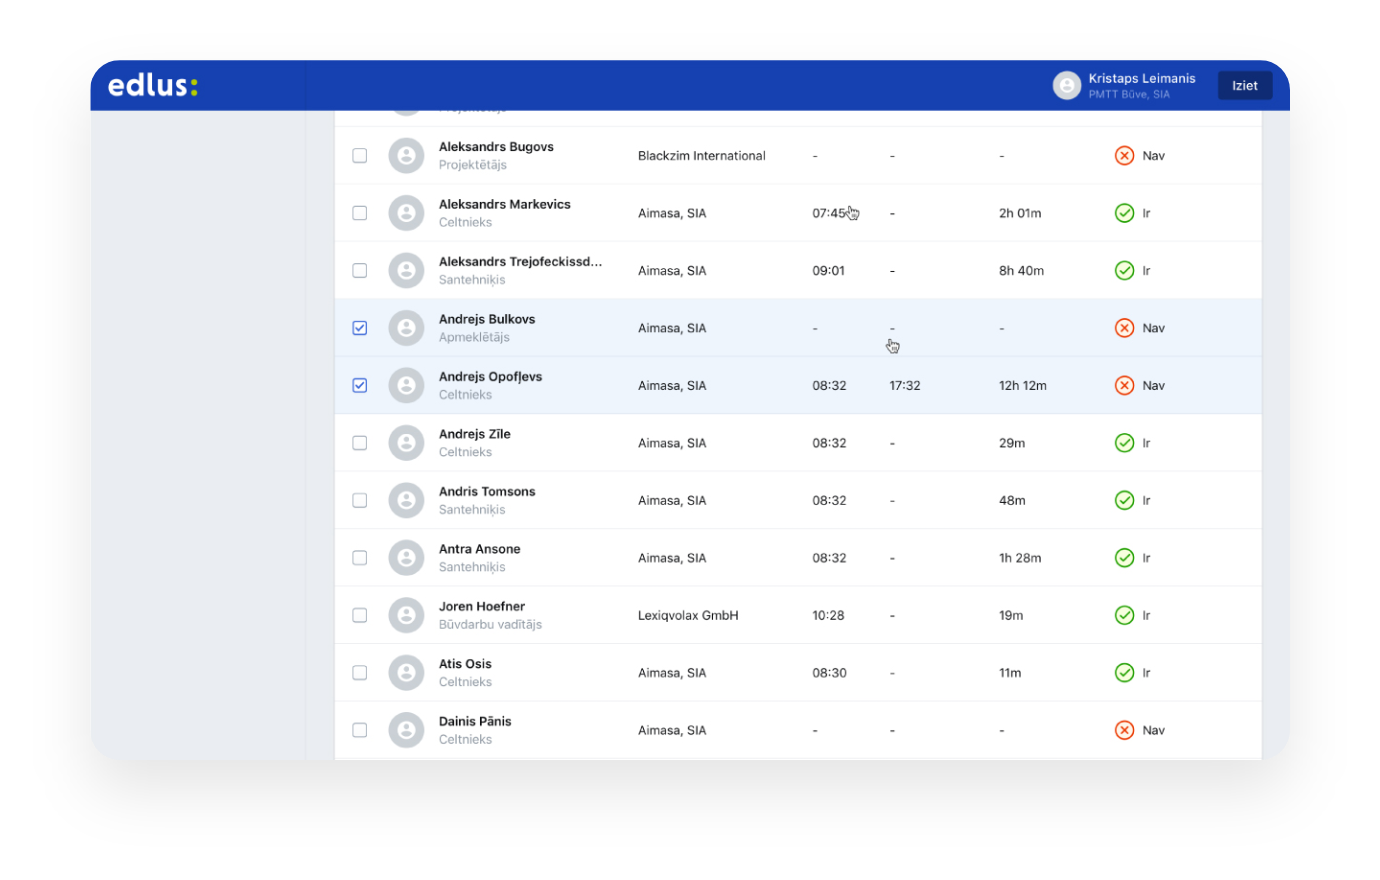Click the 19m duration
This screenshot has width=1380, height=880.
coord(1011,616)
